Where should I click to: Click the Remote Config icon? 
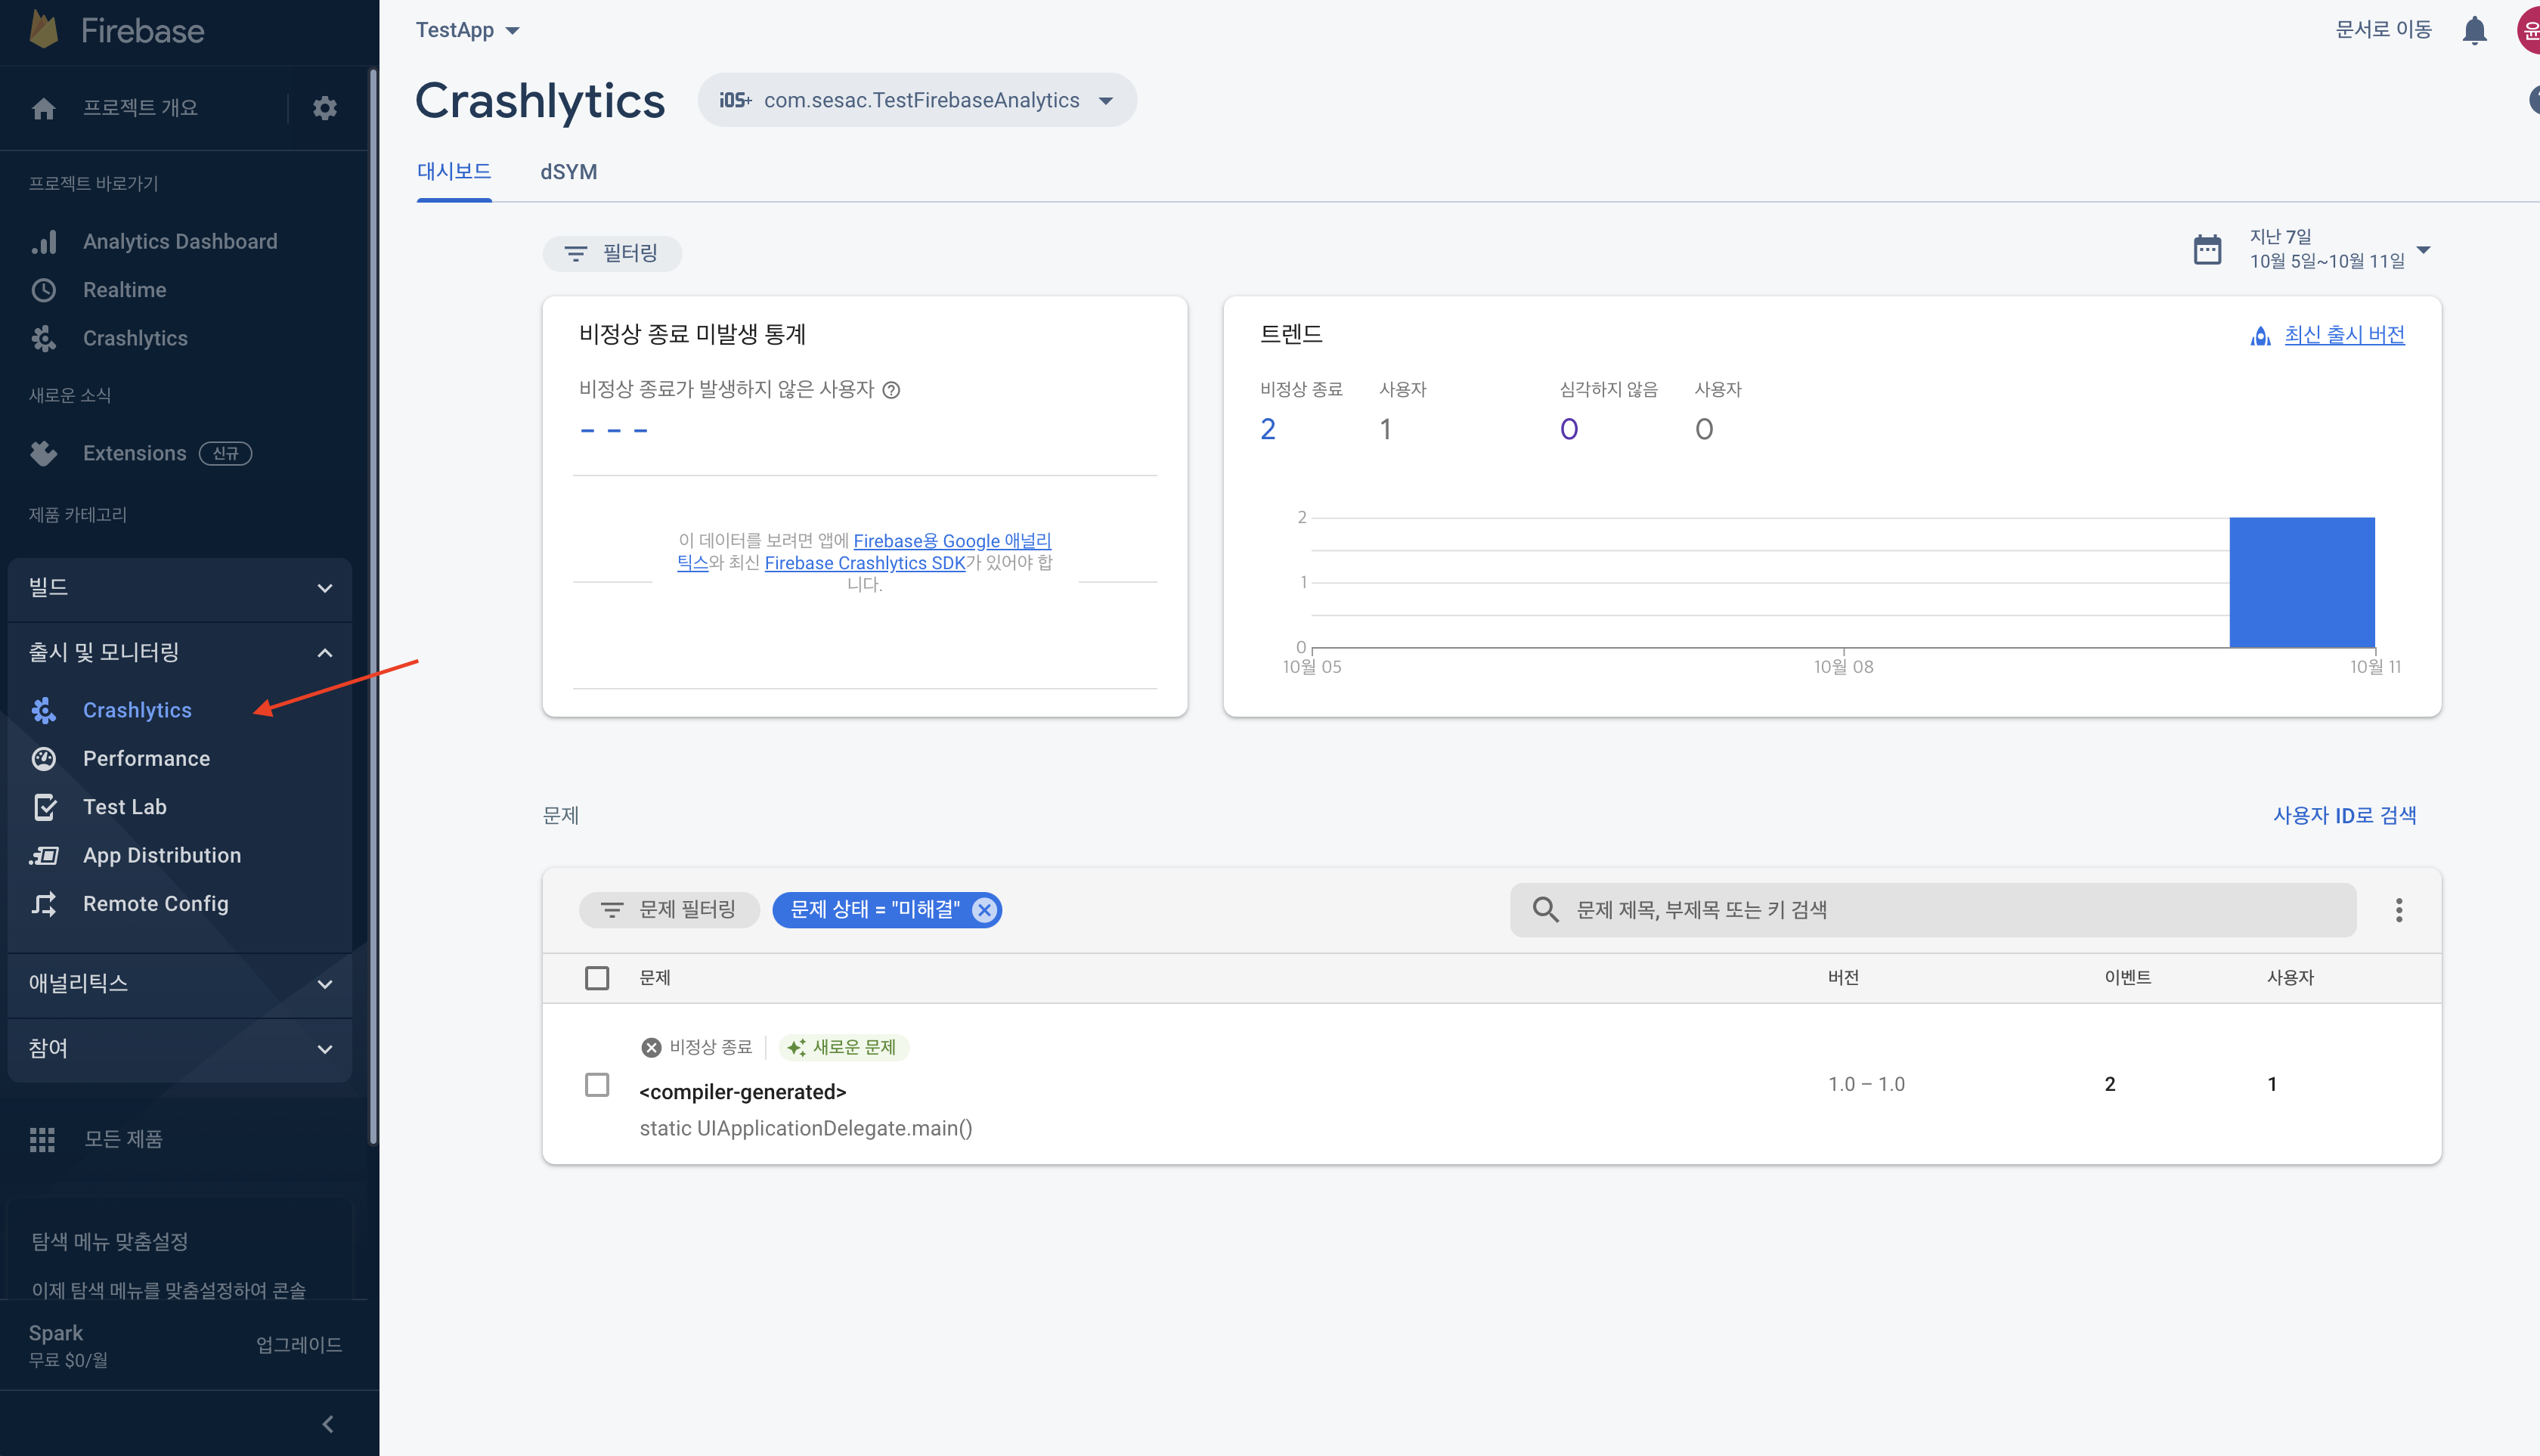coord(43,904)
